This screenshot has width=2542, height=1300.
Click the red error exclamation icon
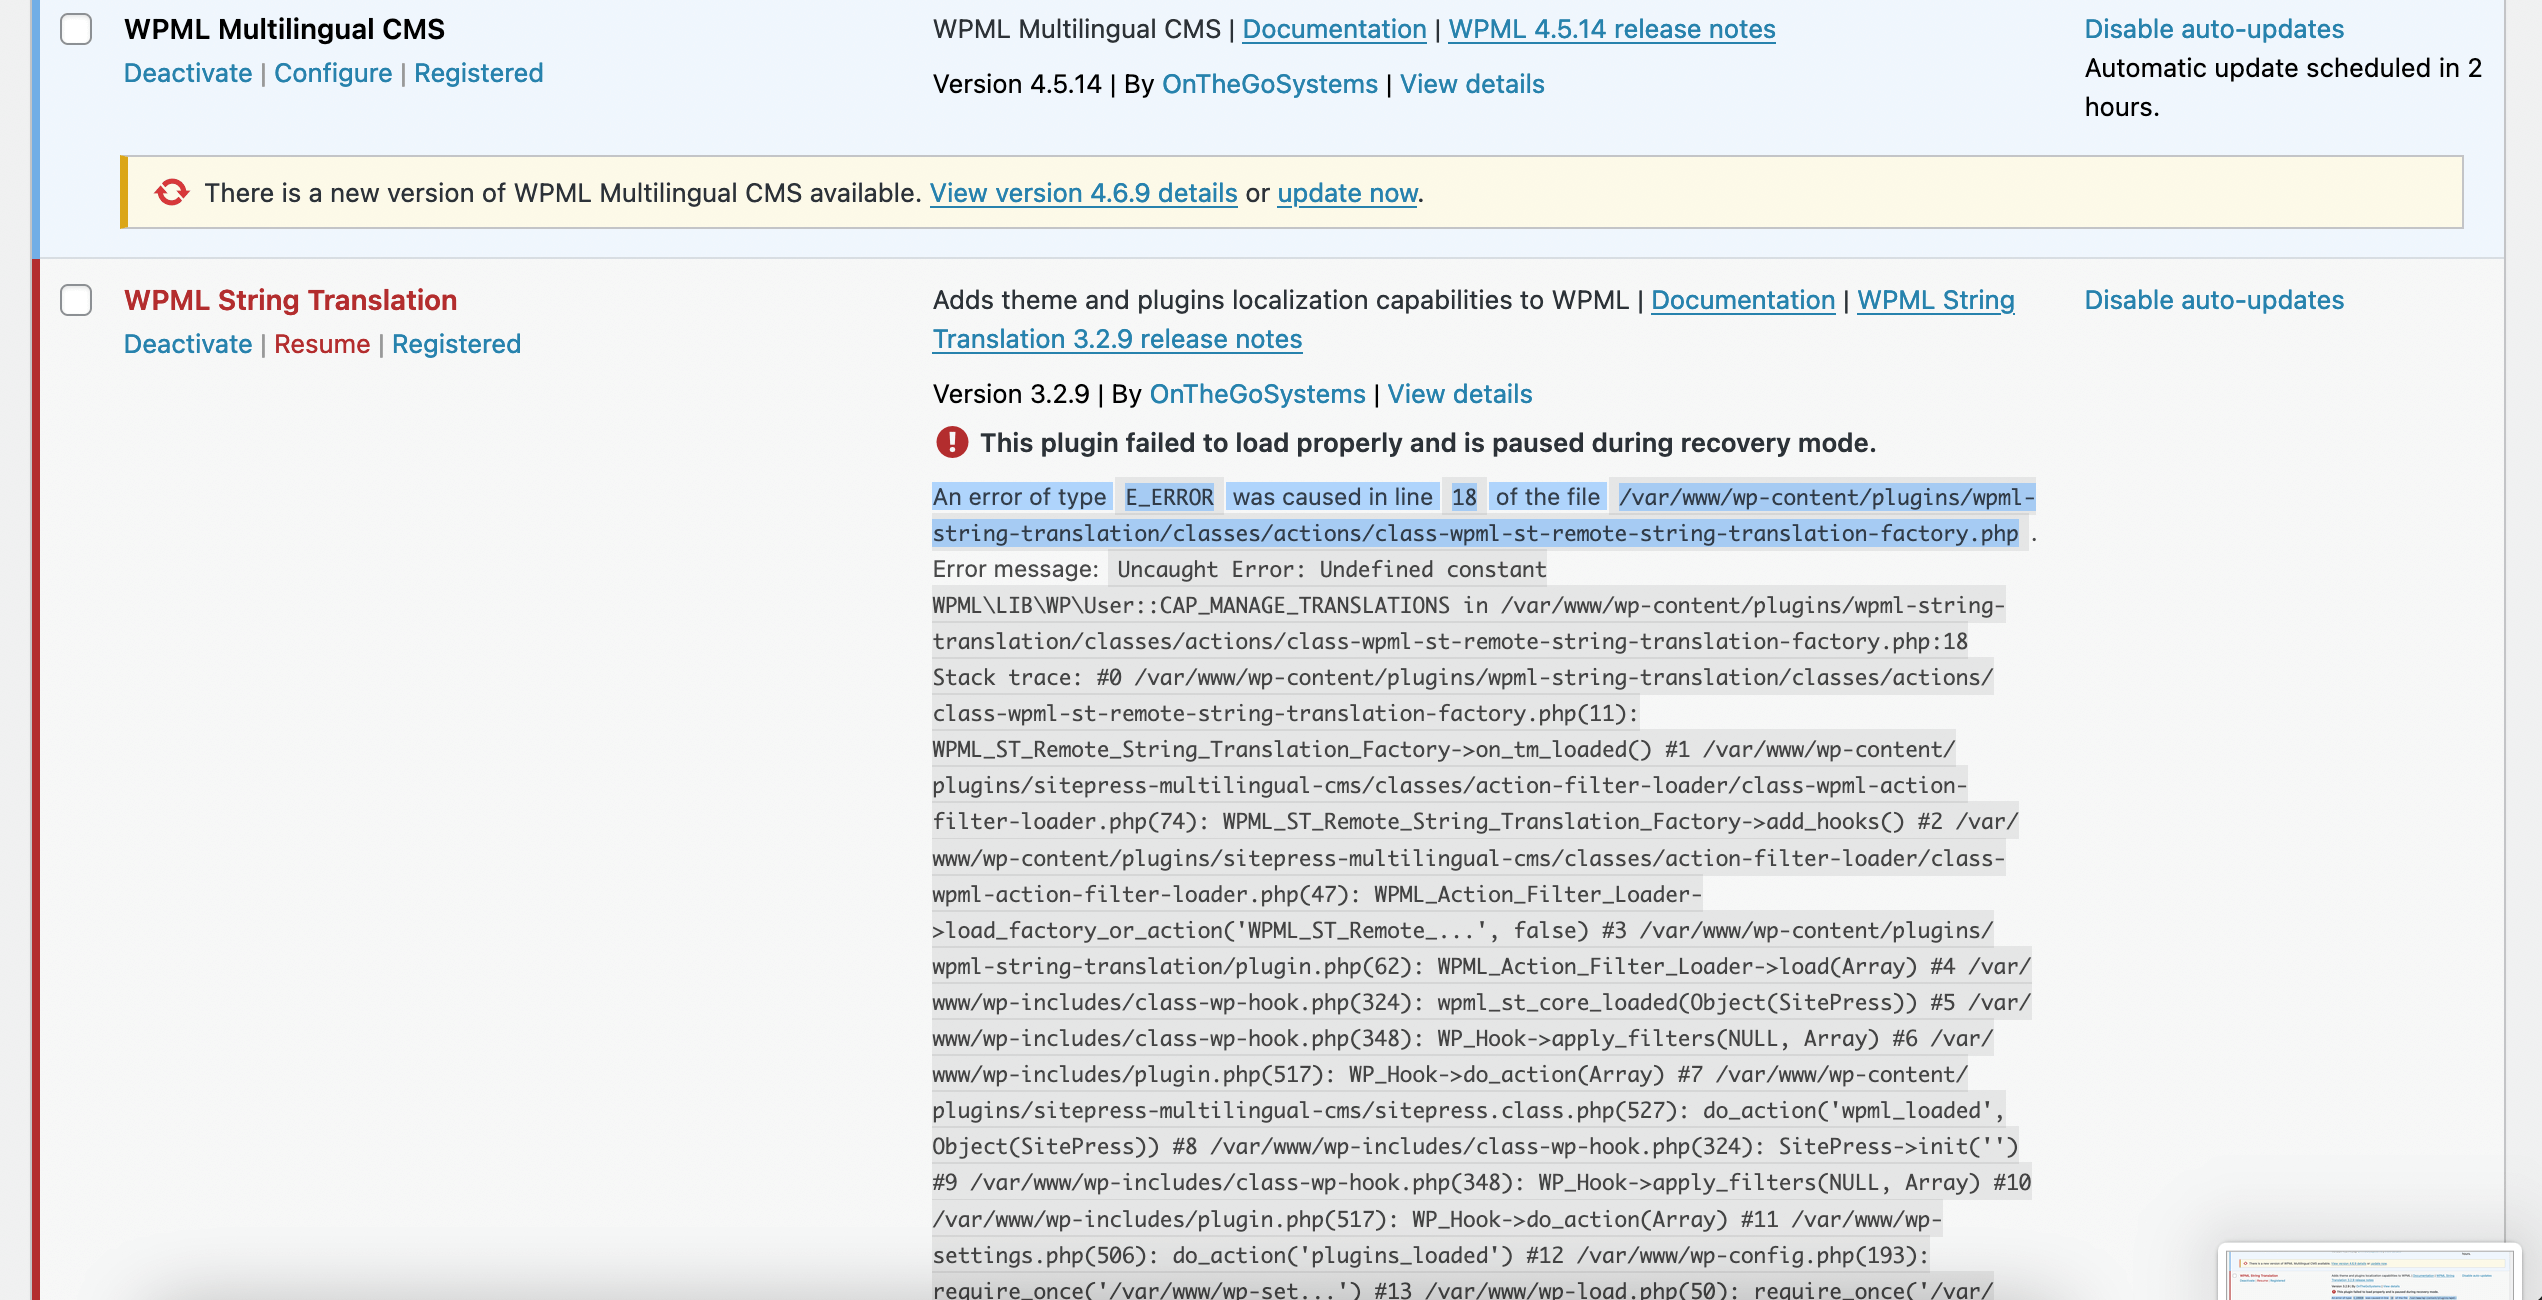pyautogui.click(x=951, y=442)
